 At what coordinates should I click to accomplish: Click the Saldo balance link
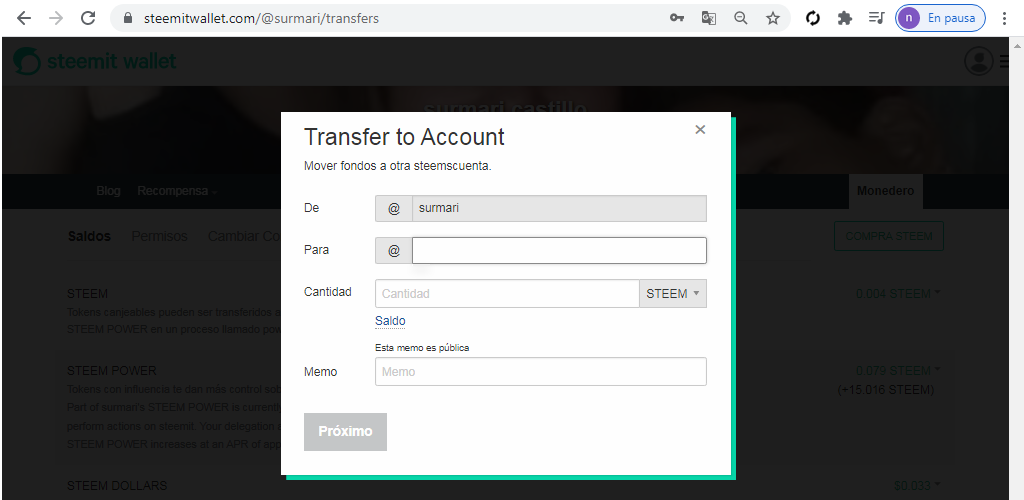390,320
